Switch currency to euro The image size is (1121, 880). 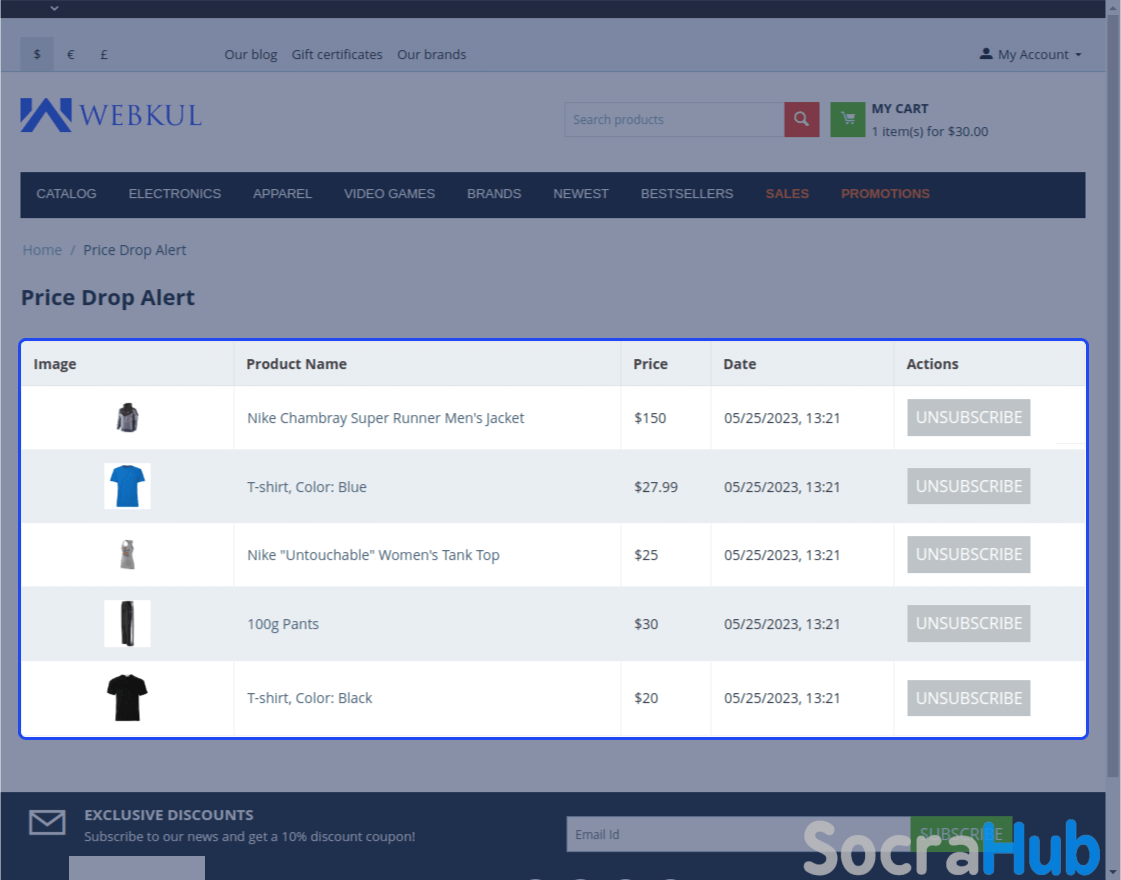(x=71, y=54)
